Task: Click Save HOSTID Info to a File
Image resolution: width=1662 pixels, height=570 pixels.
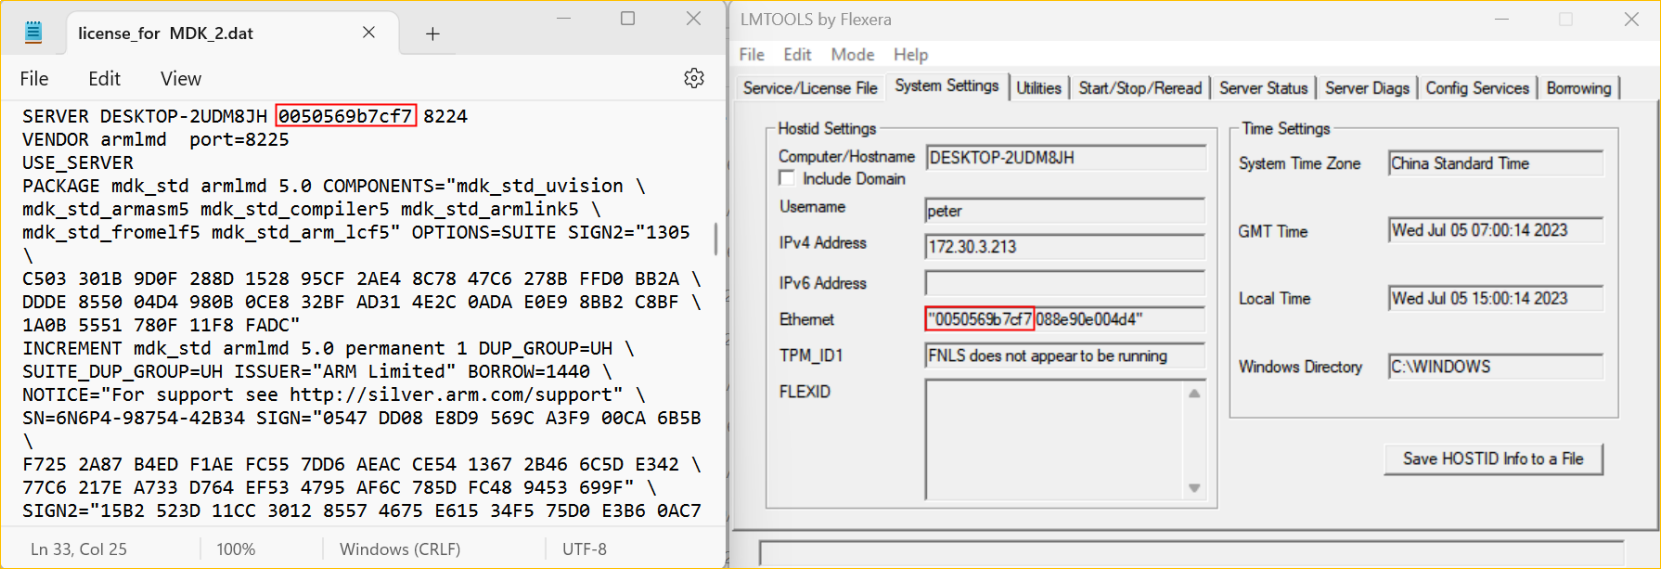Action: (x=1493, y=458)
